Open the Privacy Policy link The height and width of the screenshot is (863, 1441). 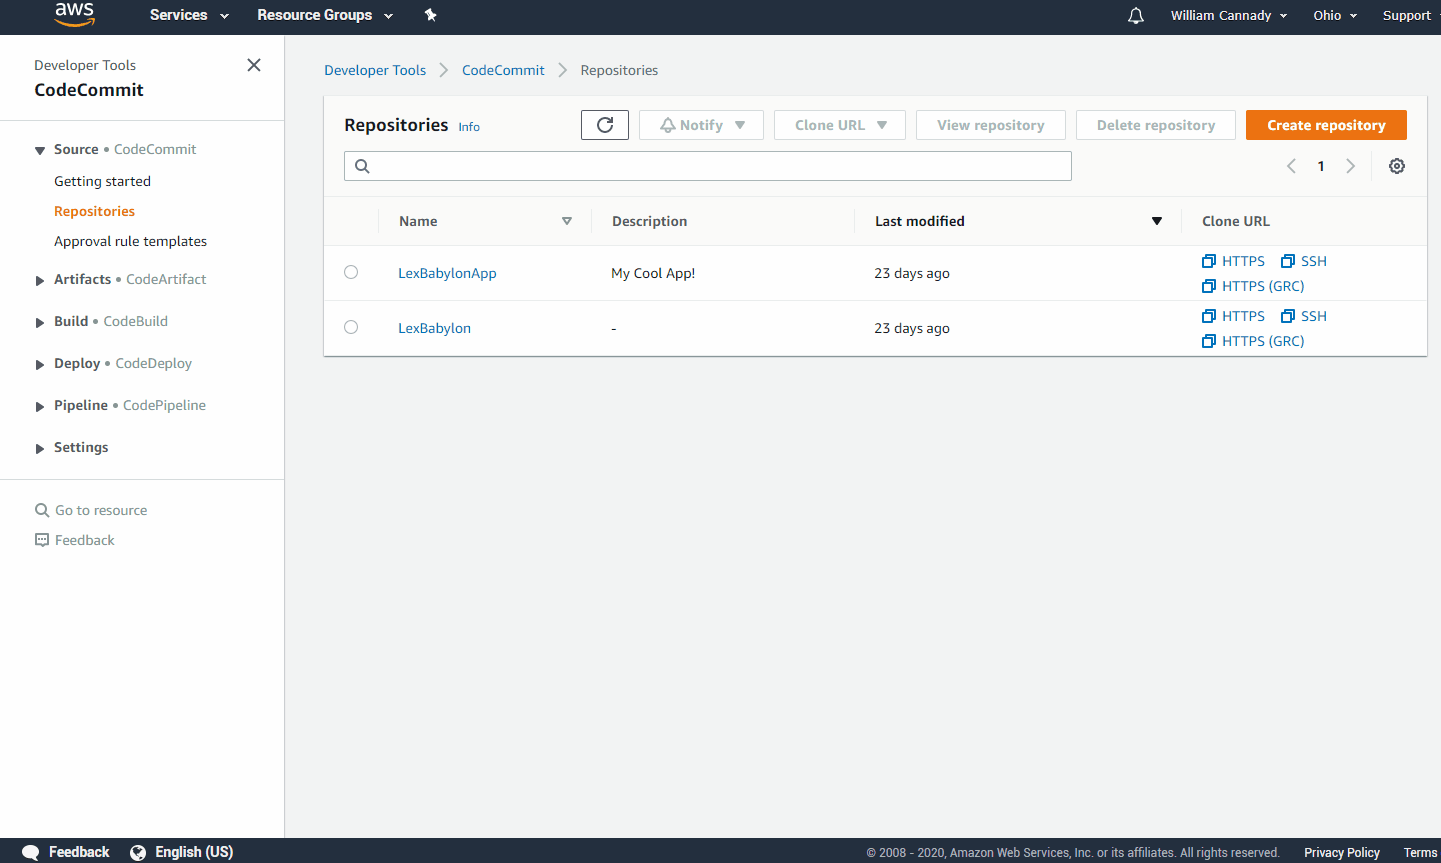1342,853
